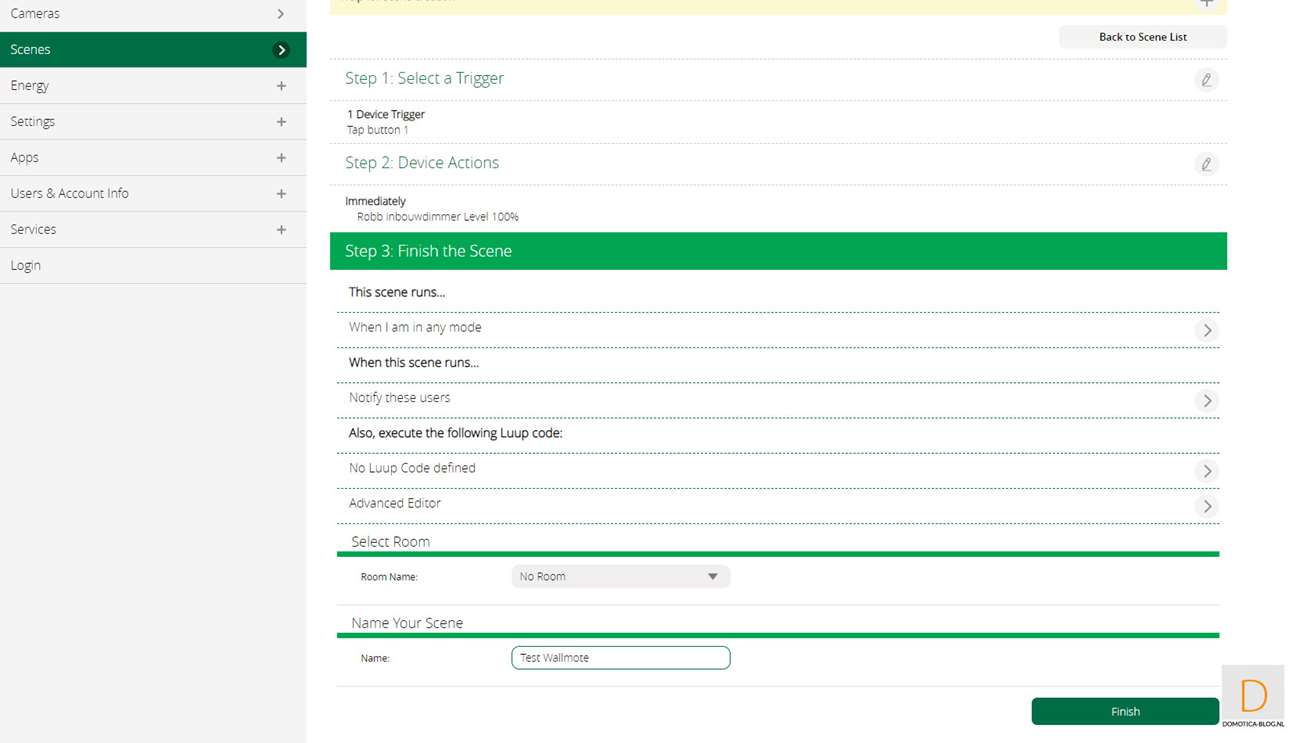Image resolution: width=1300 pixels, height=743 pixels.
Task: Click the Domotica-blog logo watermark
Action: pos(1253,697)
